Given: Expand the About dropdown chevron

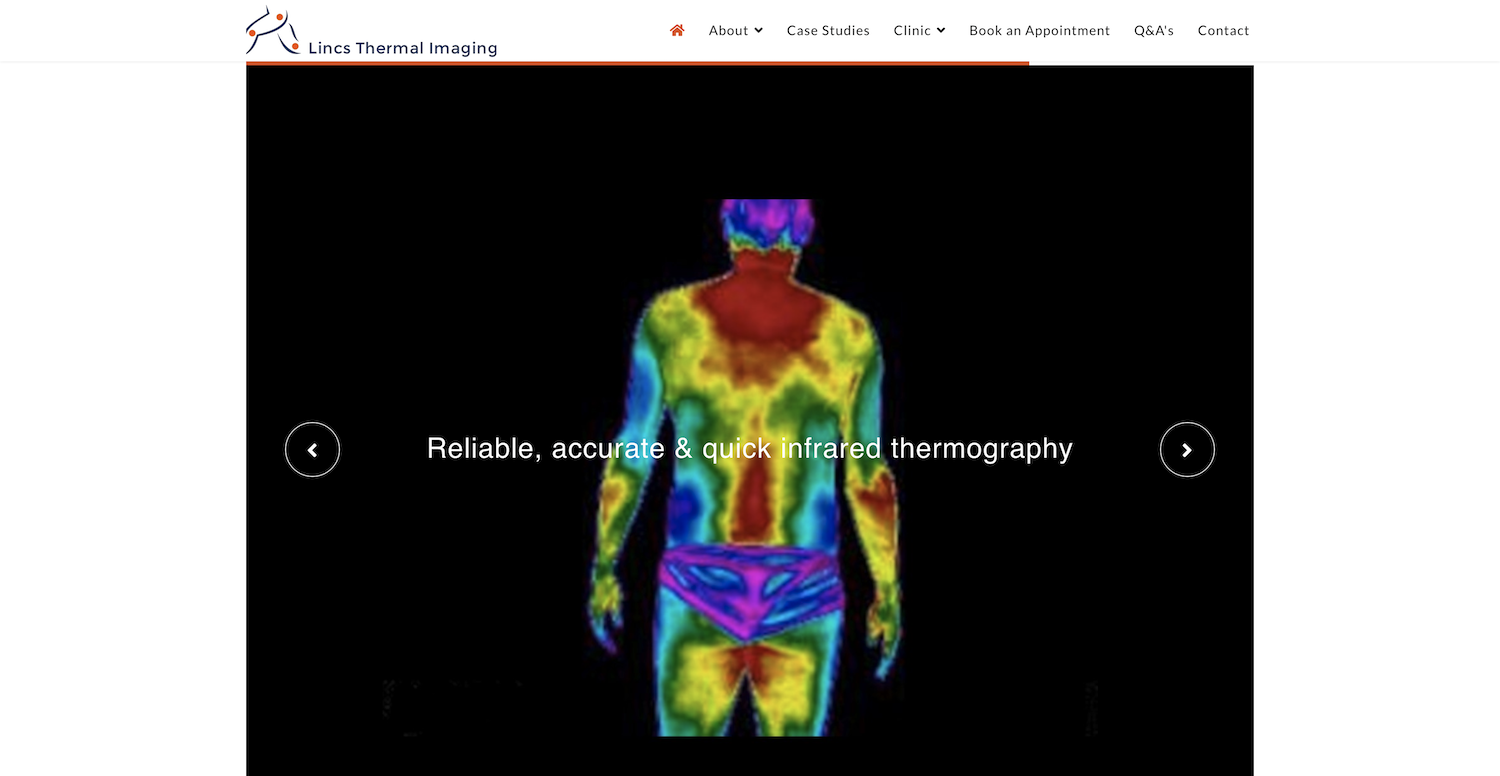Looking at the screenshot, I should [x=759, y=31].
